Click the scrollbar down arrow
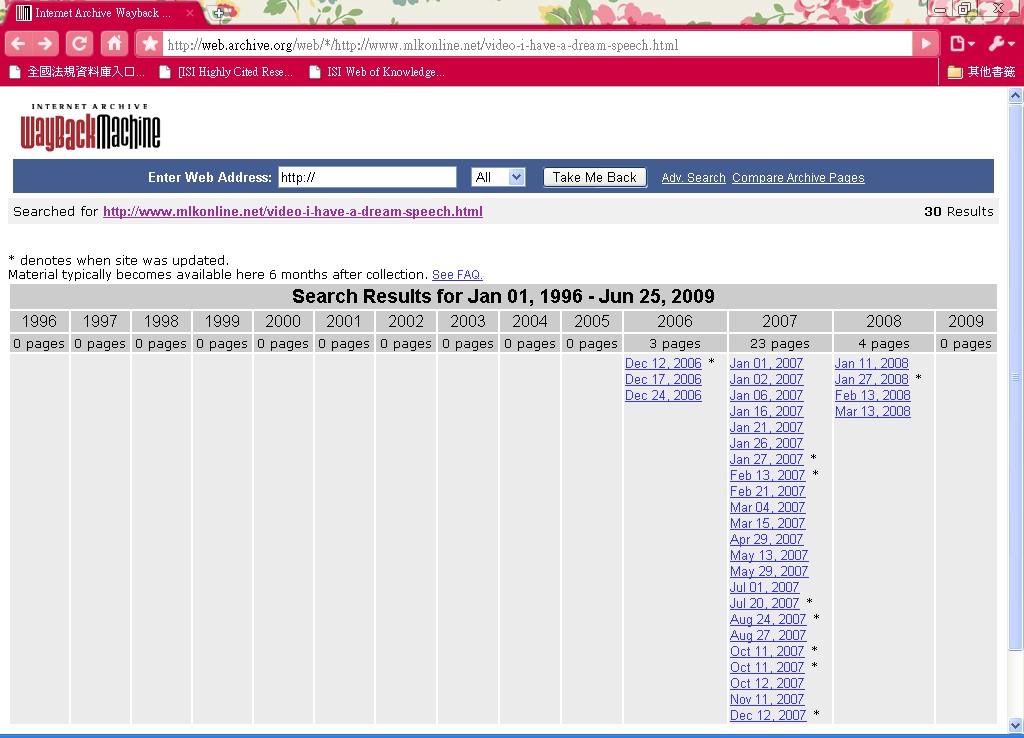This screenshot has height=738, width=1024. tap(1016, 725)
